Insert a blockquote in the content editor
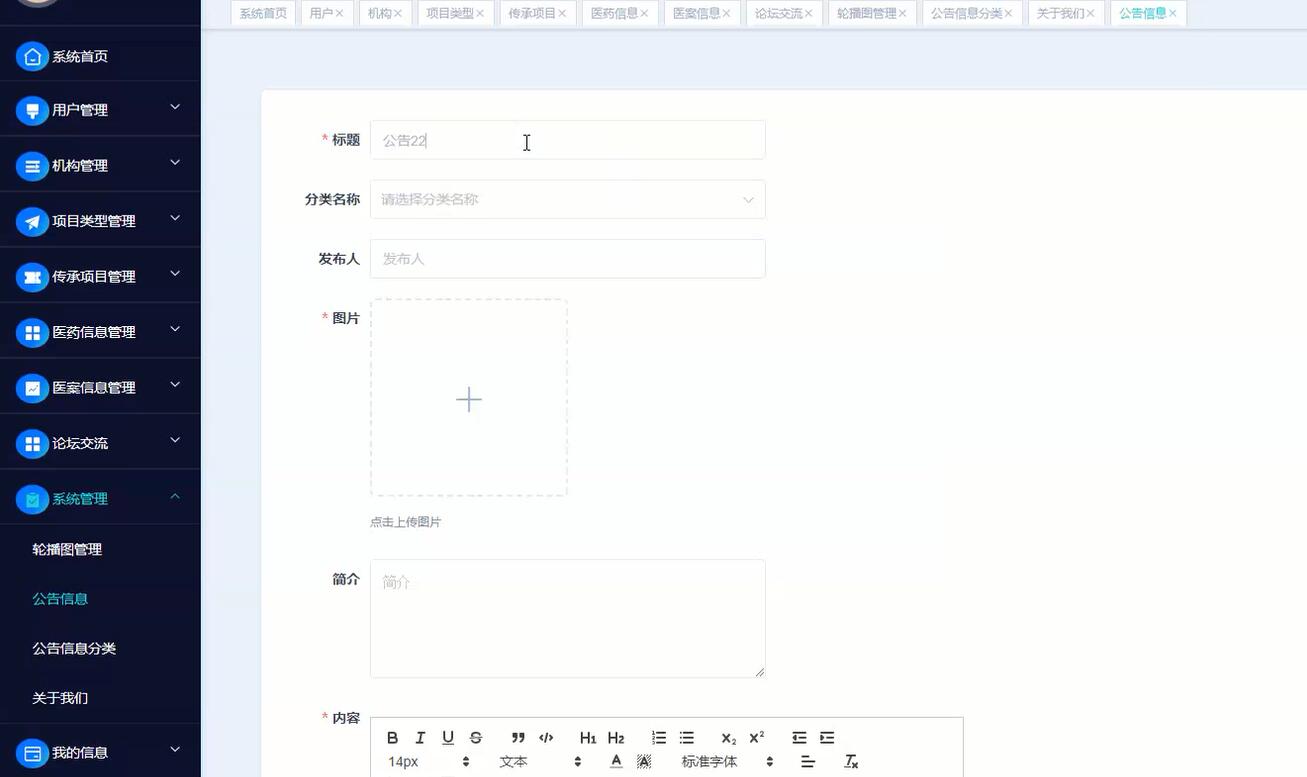The height and width of the screenshot is (777, 1307). 519,737
